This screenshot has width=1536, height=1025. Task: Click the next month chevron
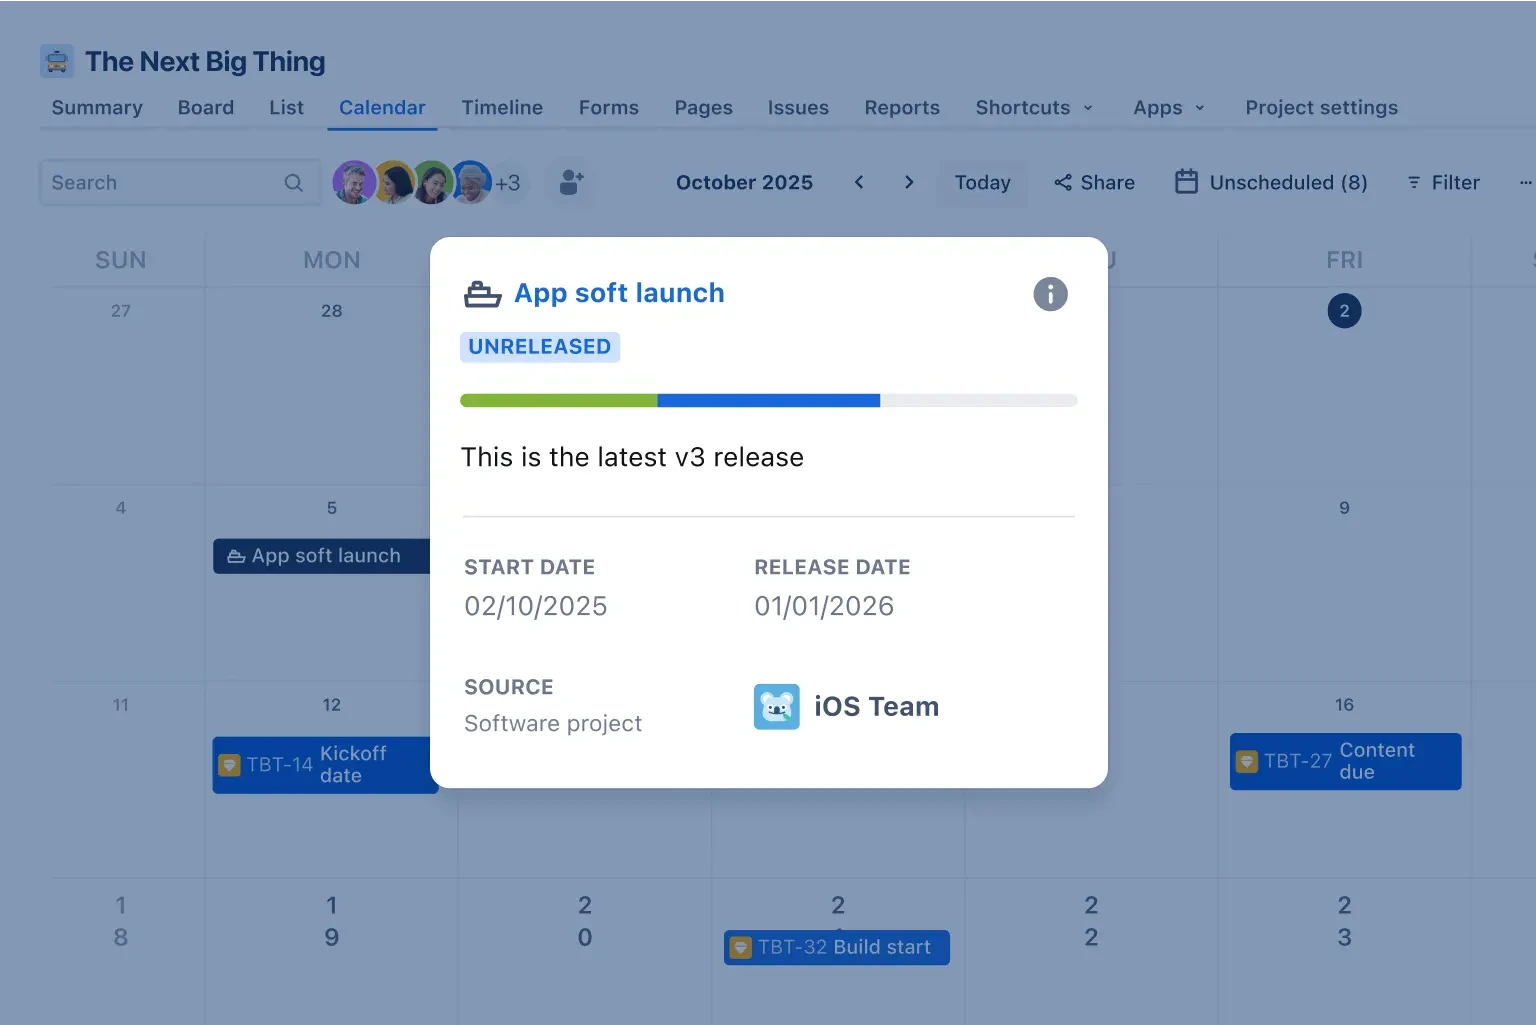(x=909, y=182)
